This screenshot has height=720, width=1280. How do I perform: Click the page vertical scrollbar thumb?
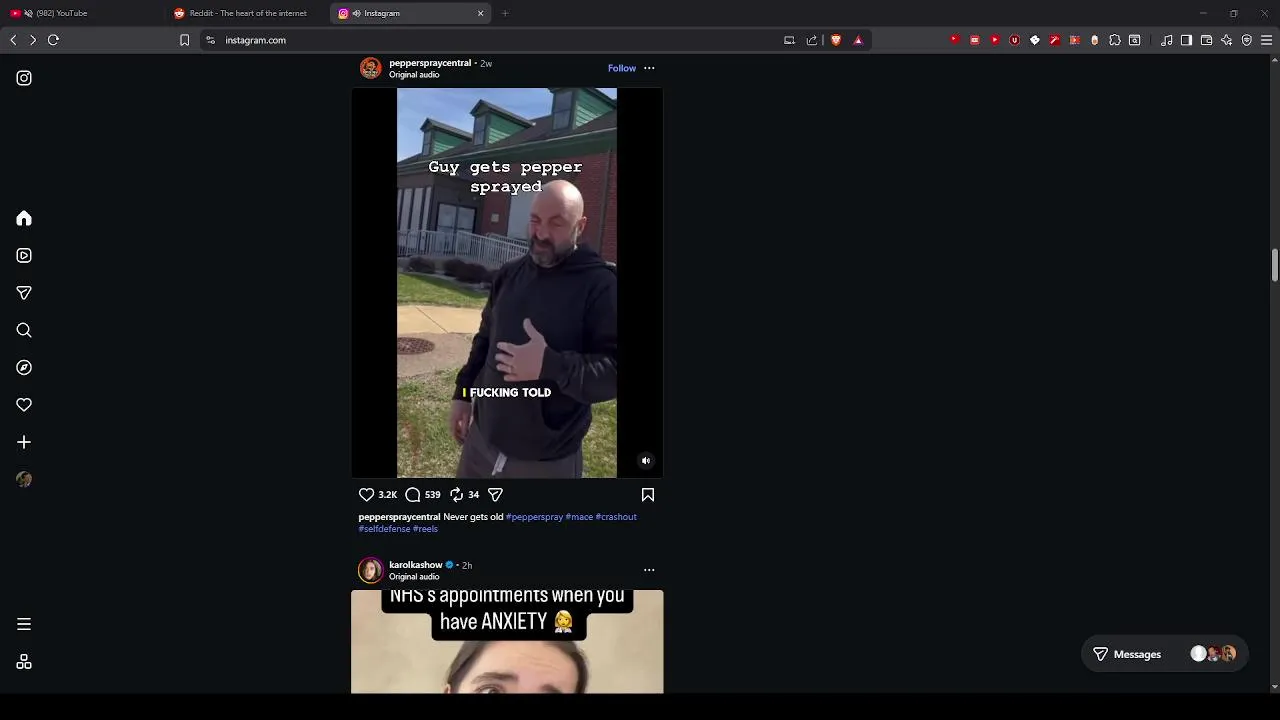coord(1275,265)
